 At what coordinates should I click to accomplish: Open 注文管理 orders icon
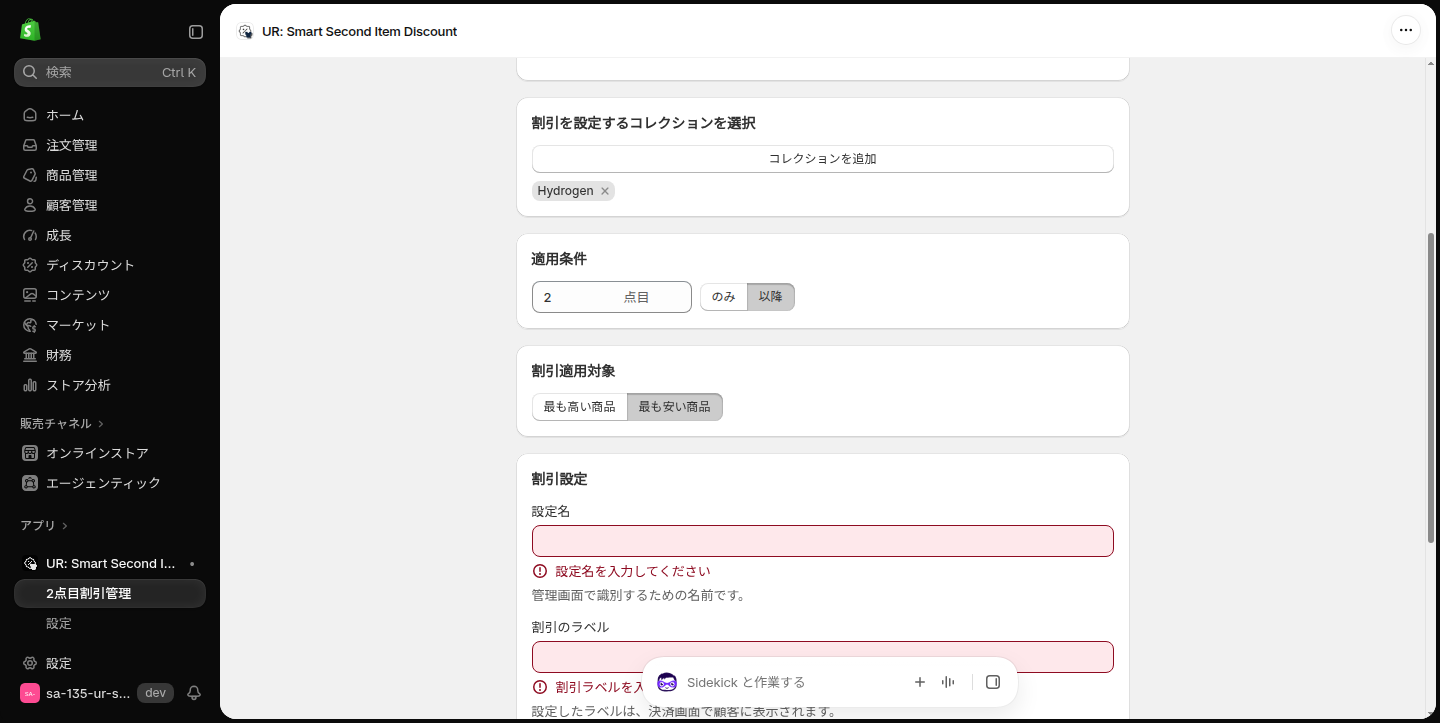(30, 145)
